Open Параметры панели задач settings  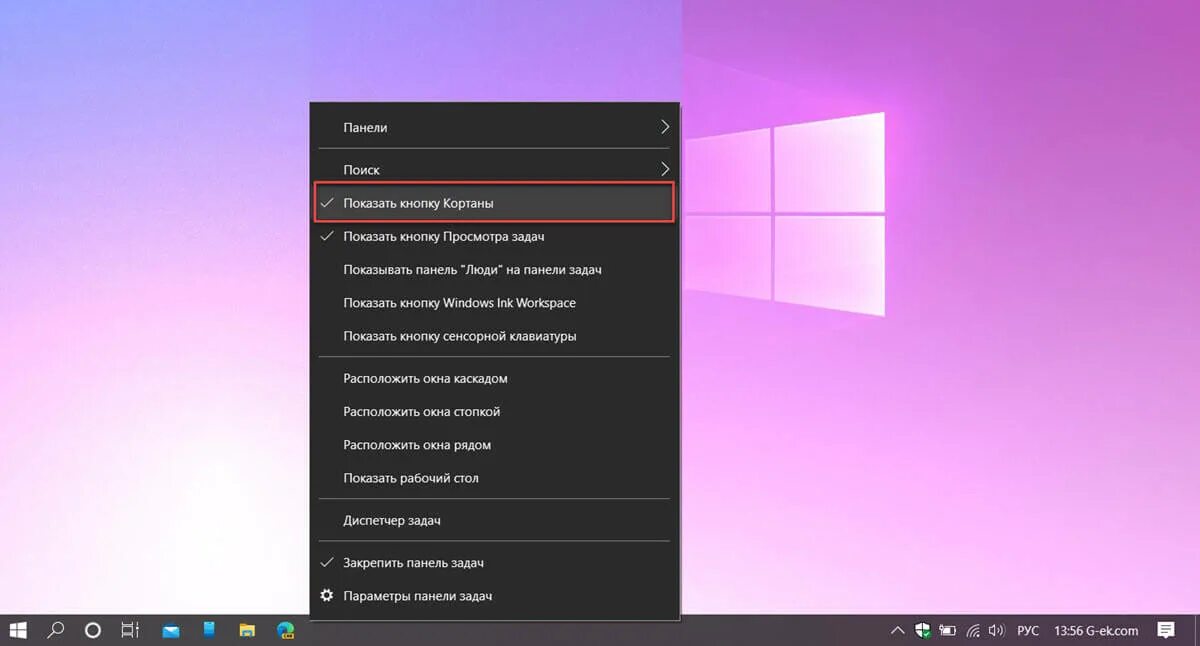pos(494,596)
